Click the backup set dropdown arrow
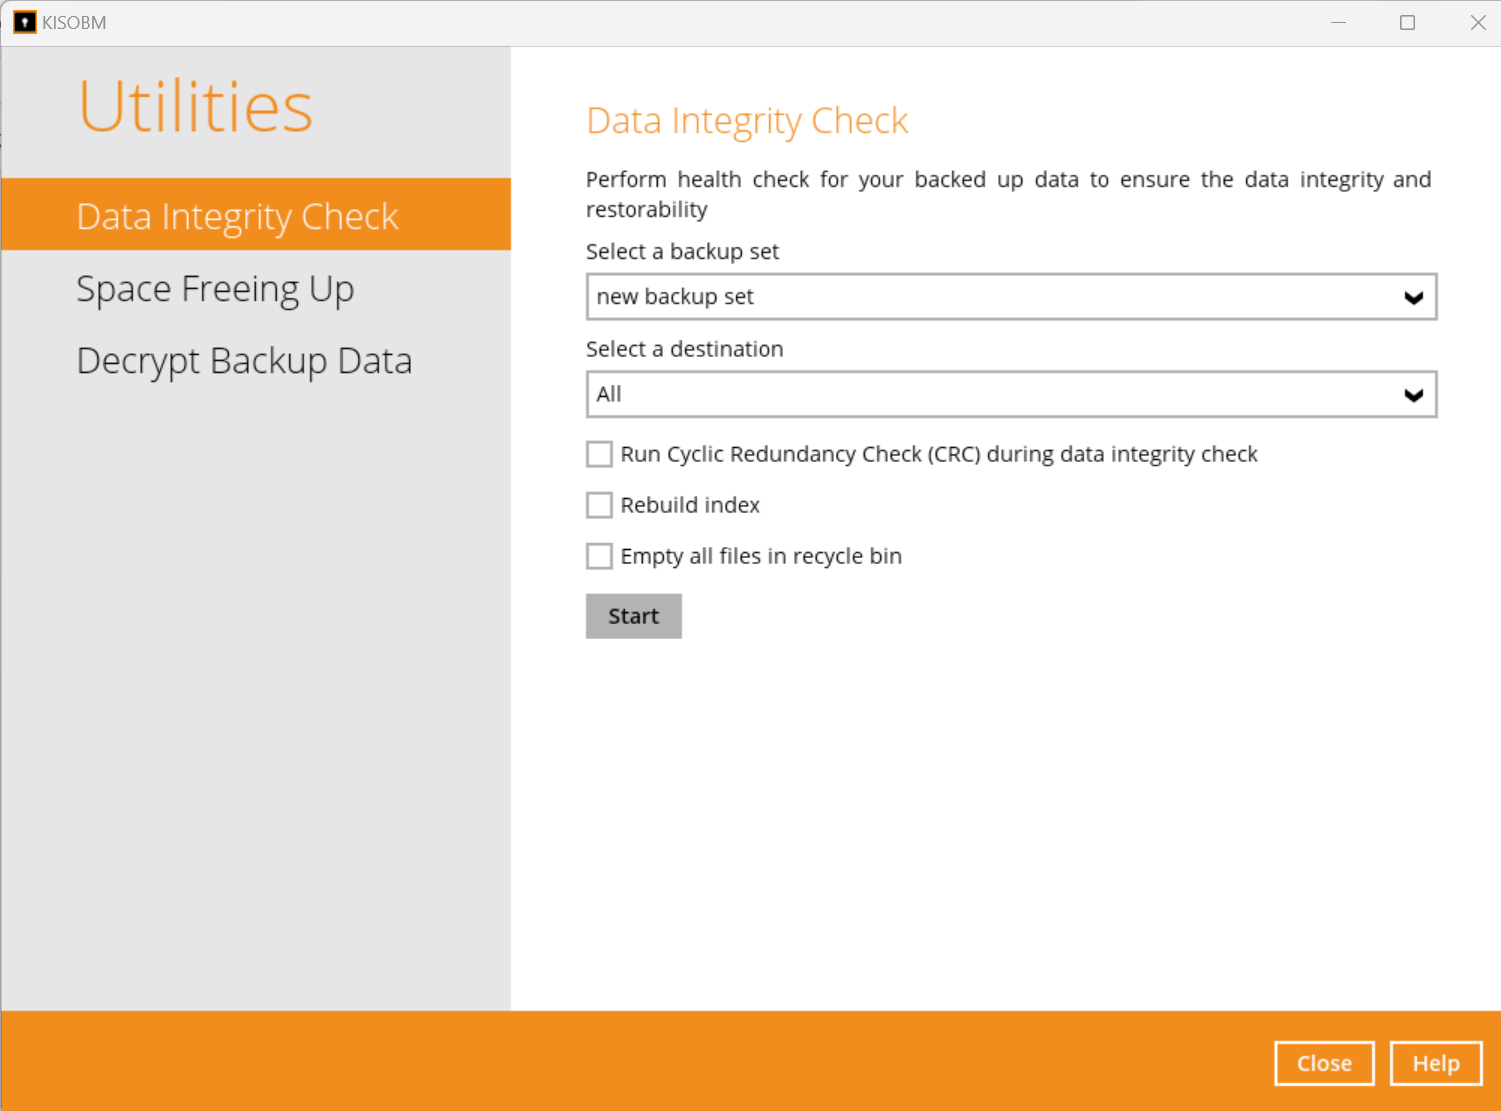 click(1412, 297)
